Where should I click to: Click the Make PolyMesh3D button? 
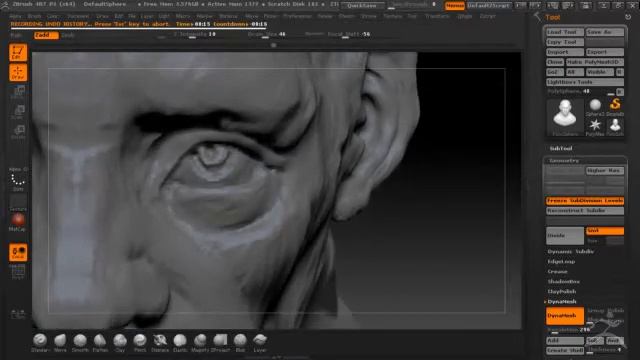click(595, 62)
